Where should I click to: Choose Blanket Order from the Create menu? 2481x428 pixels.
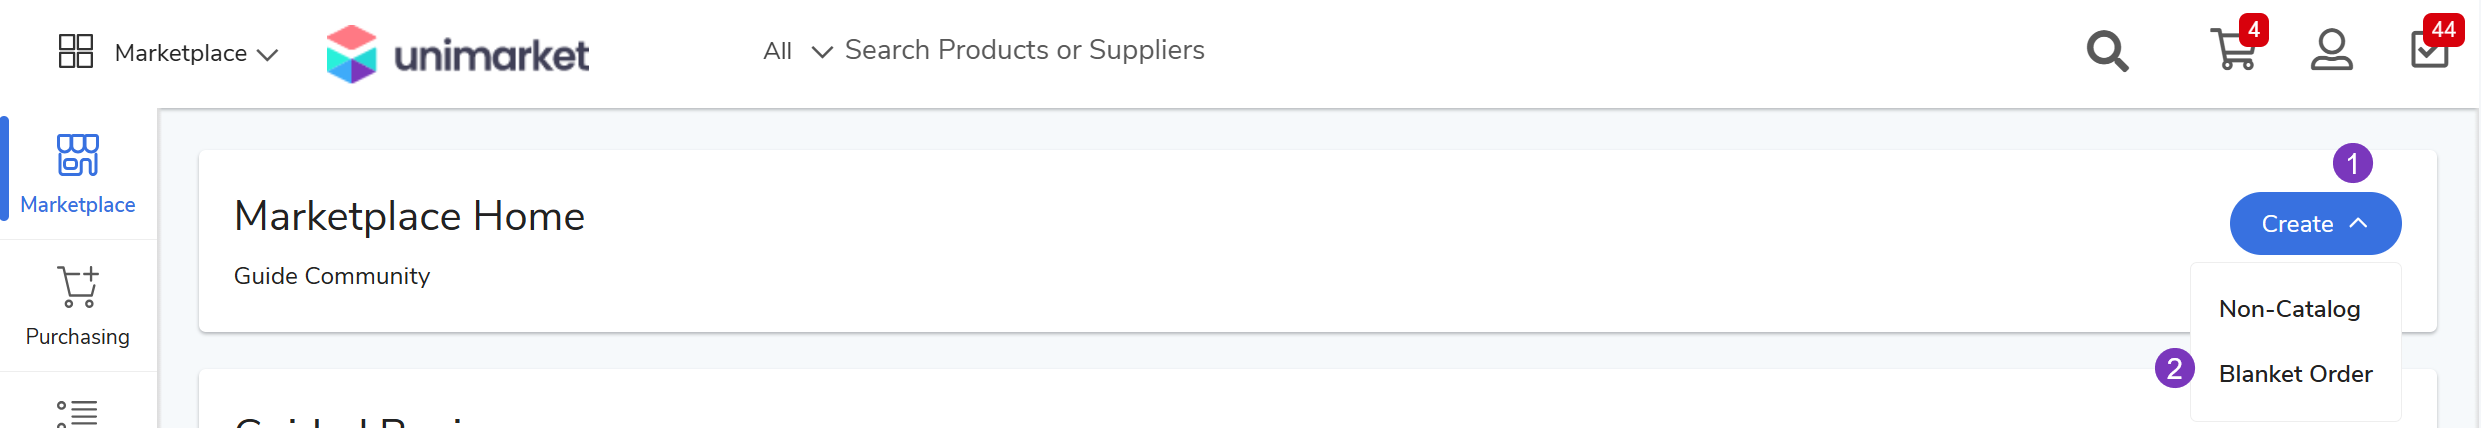tap(2295, 374)
